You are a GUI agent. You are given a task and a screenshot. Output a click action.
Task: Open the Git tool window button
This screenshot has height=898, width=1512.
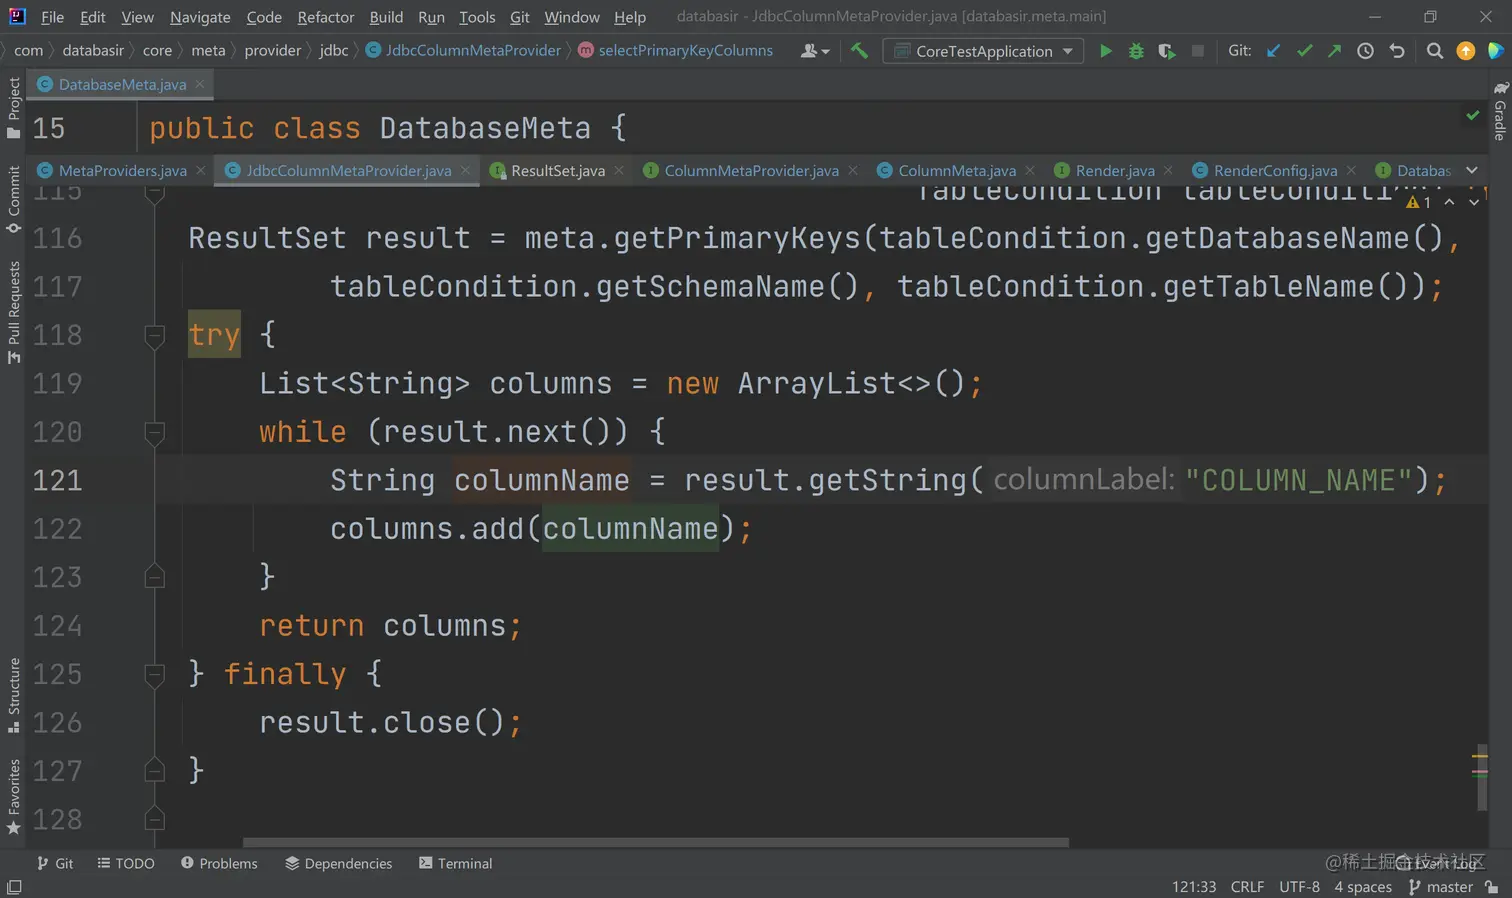[55, 863]
